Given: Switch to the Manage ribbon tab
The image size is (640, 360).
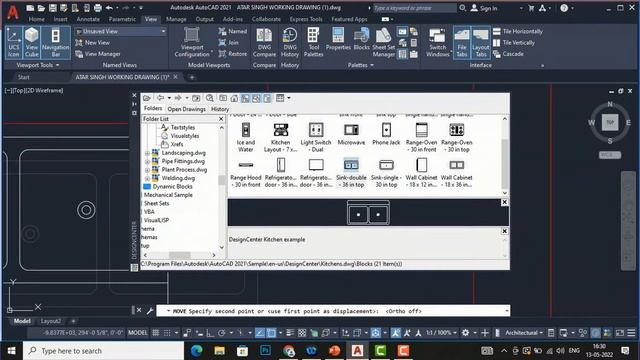Looking at the screenshot, I should pos(176,19).
